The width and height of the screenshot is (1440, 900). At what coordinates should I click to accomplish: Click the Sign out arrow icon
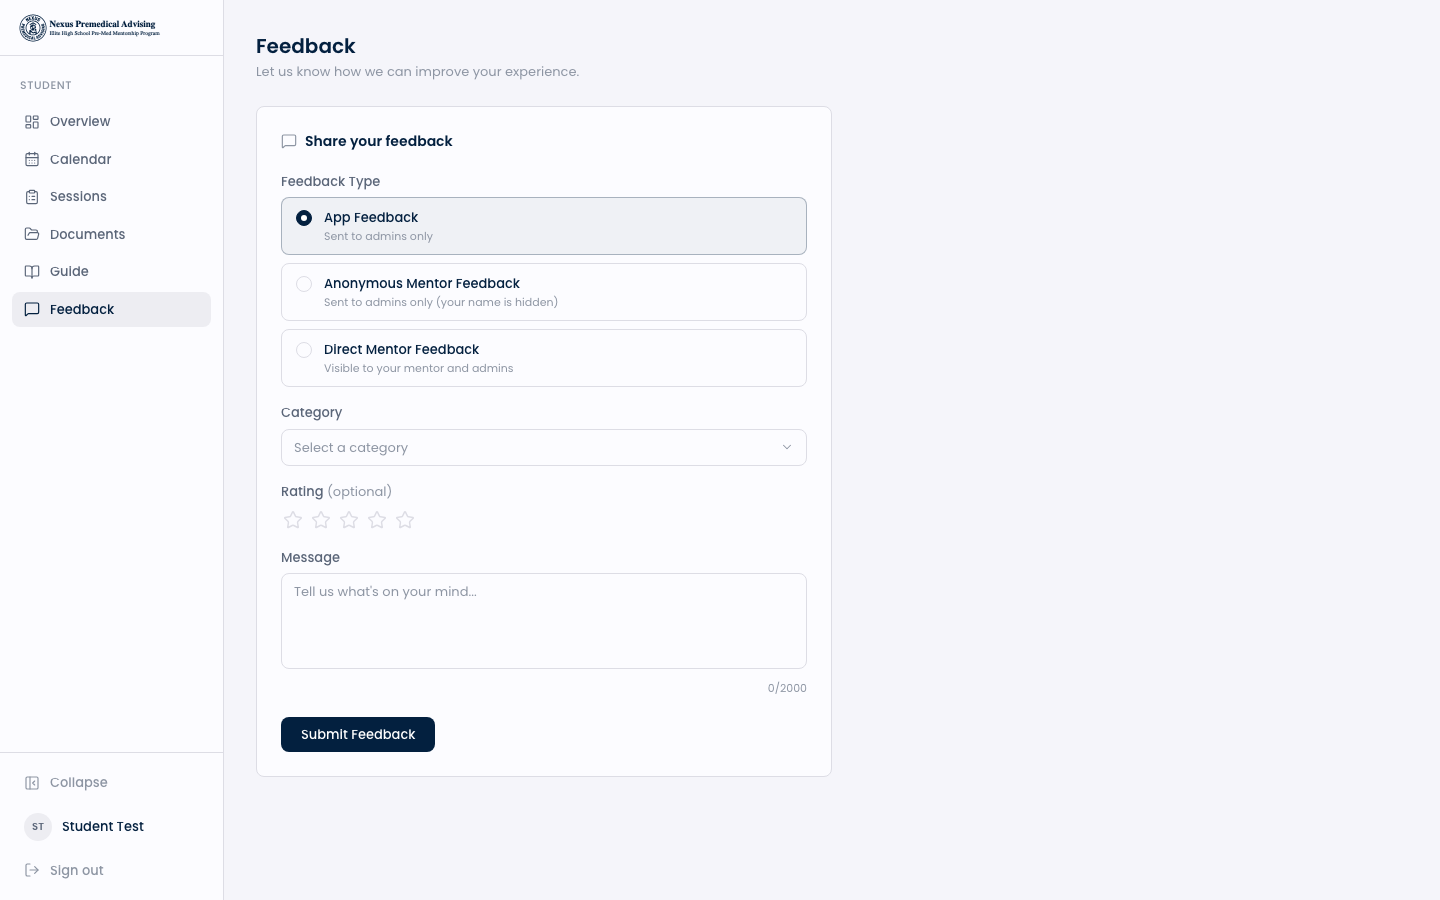point(32,870)
